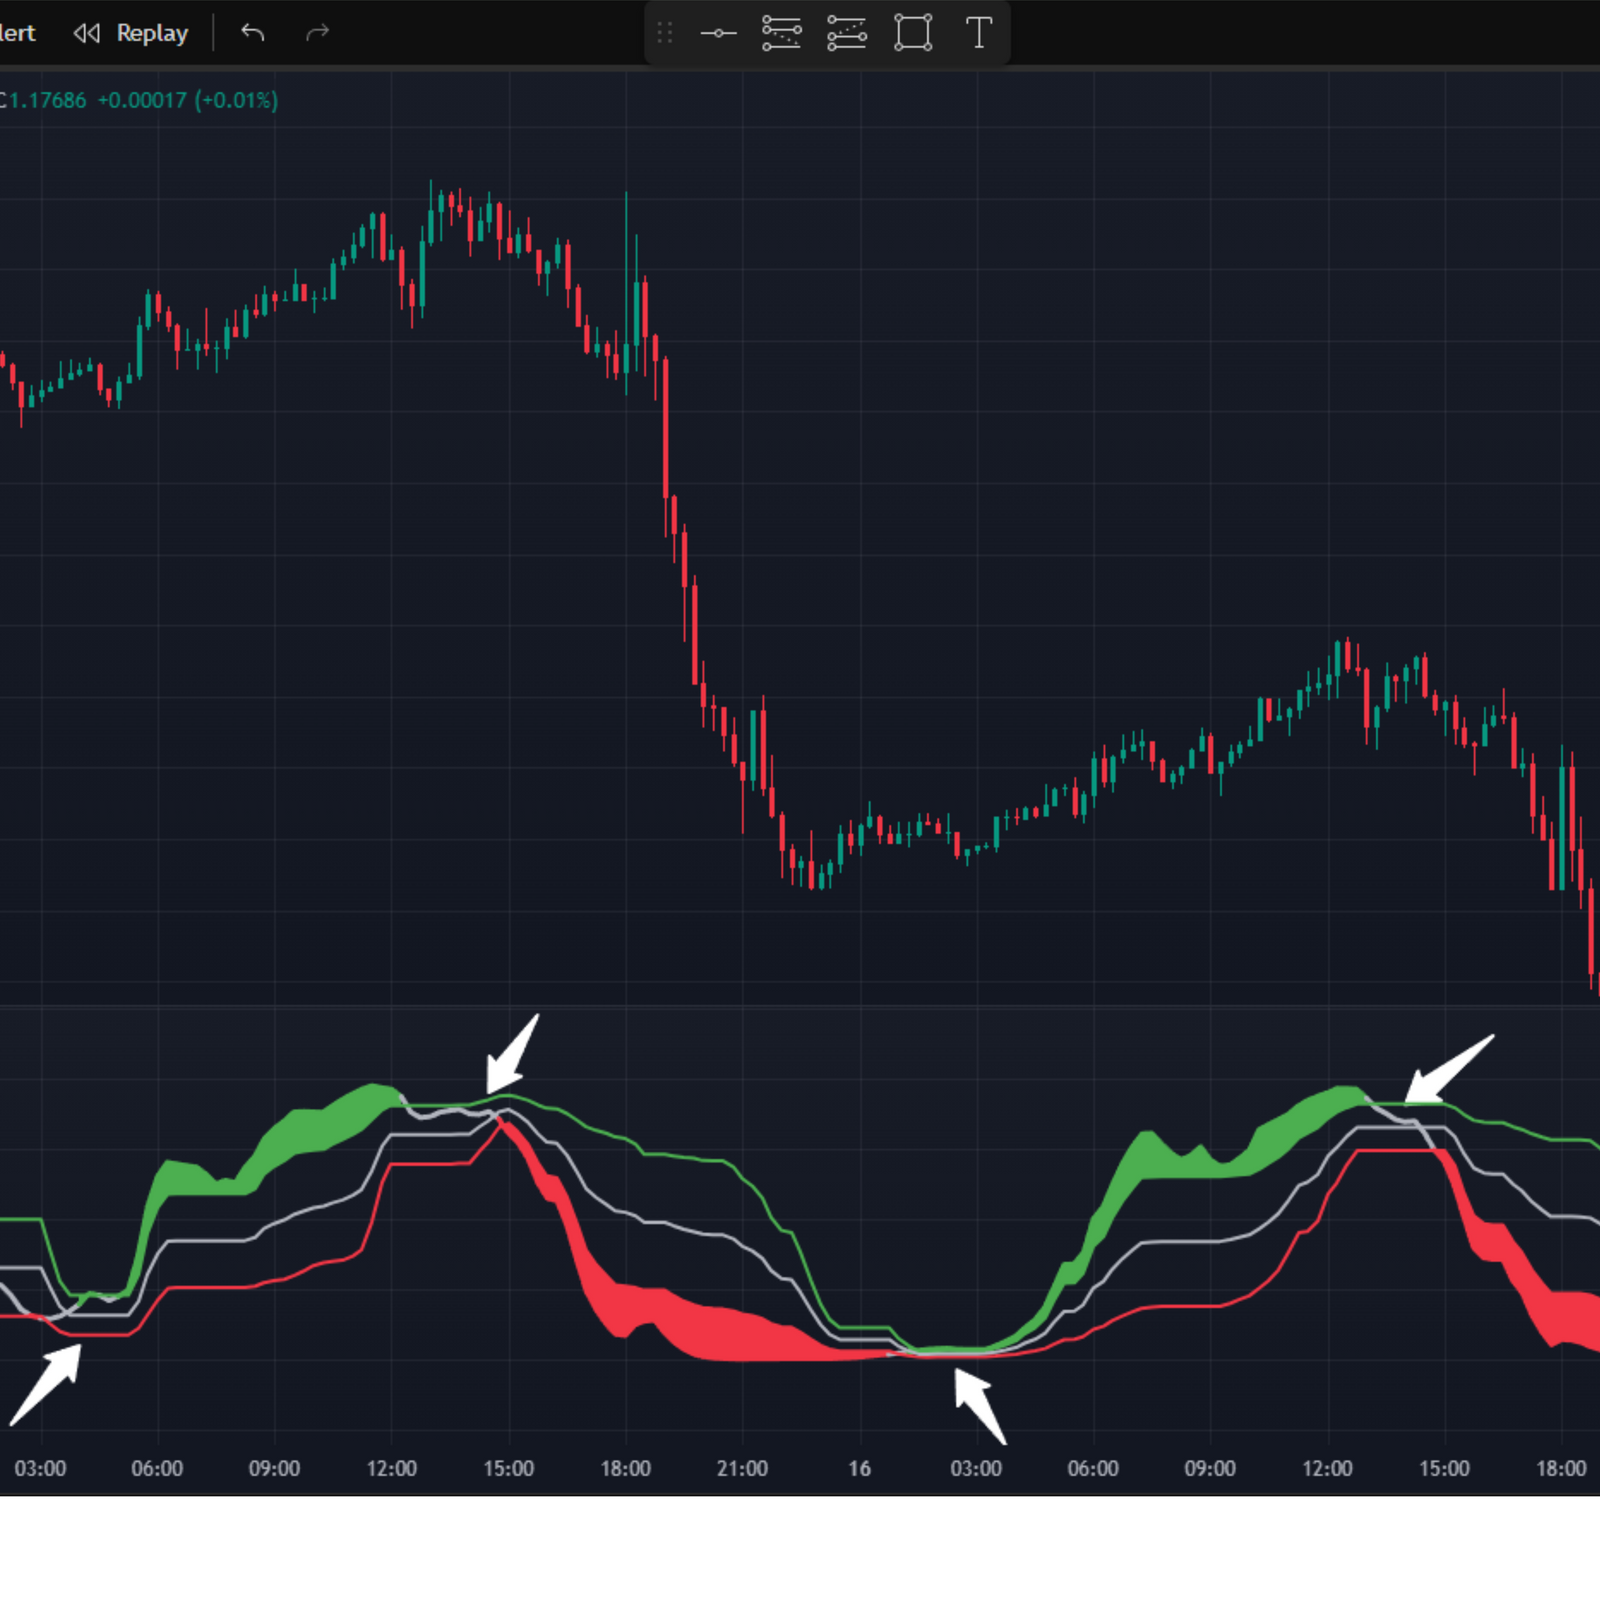The height and width of the screenshot is (1600, 1600).
Task: Click the rewind icon beside Replay
Action: (87, 33)
